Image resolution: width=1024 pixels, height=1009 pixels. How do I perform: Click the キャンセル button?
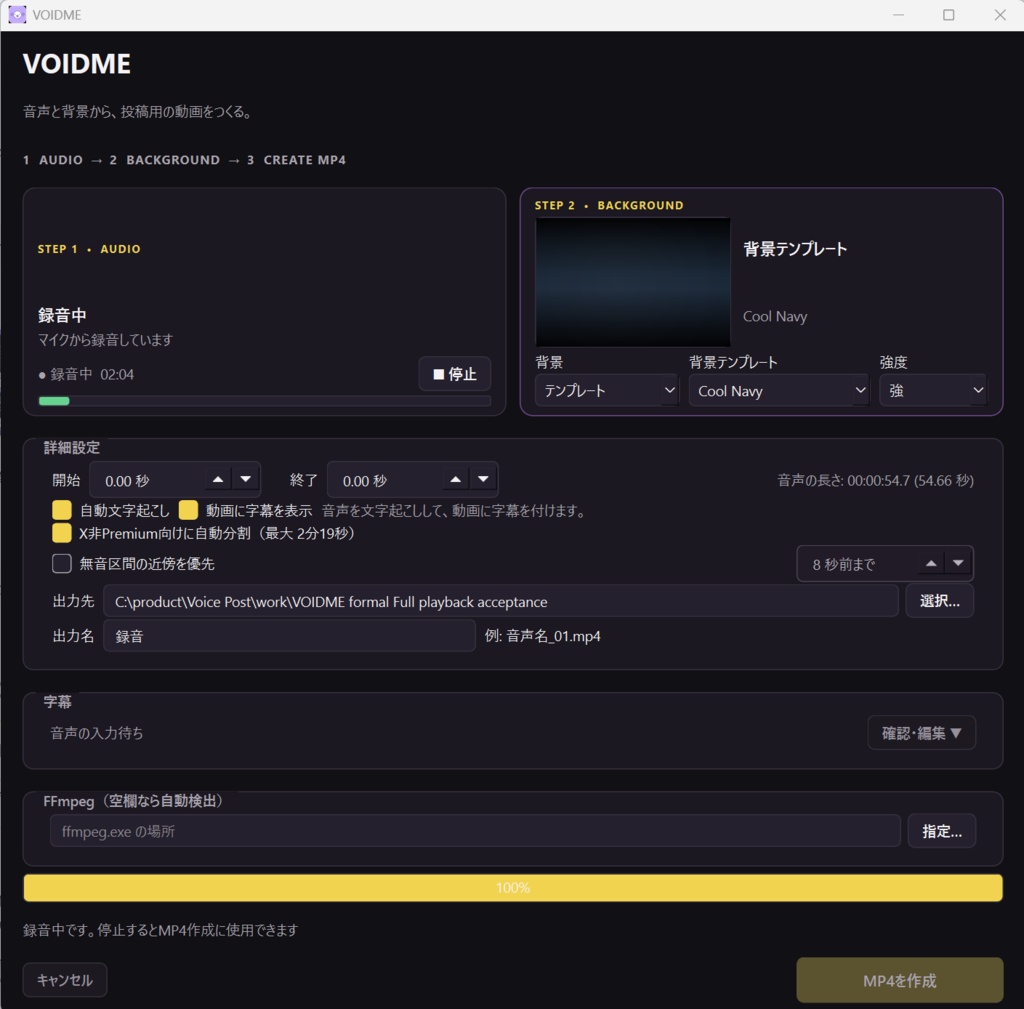65,980
